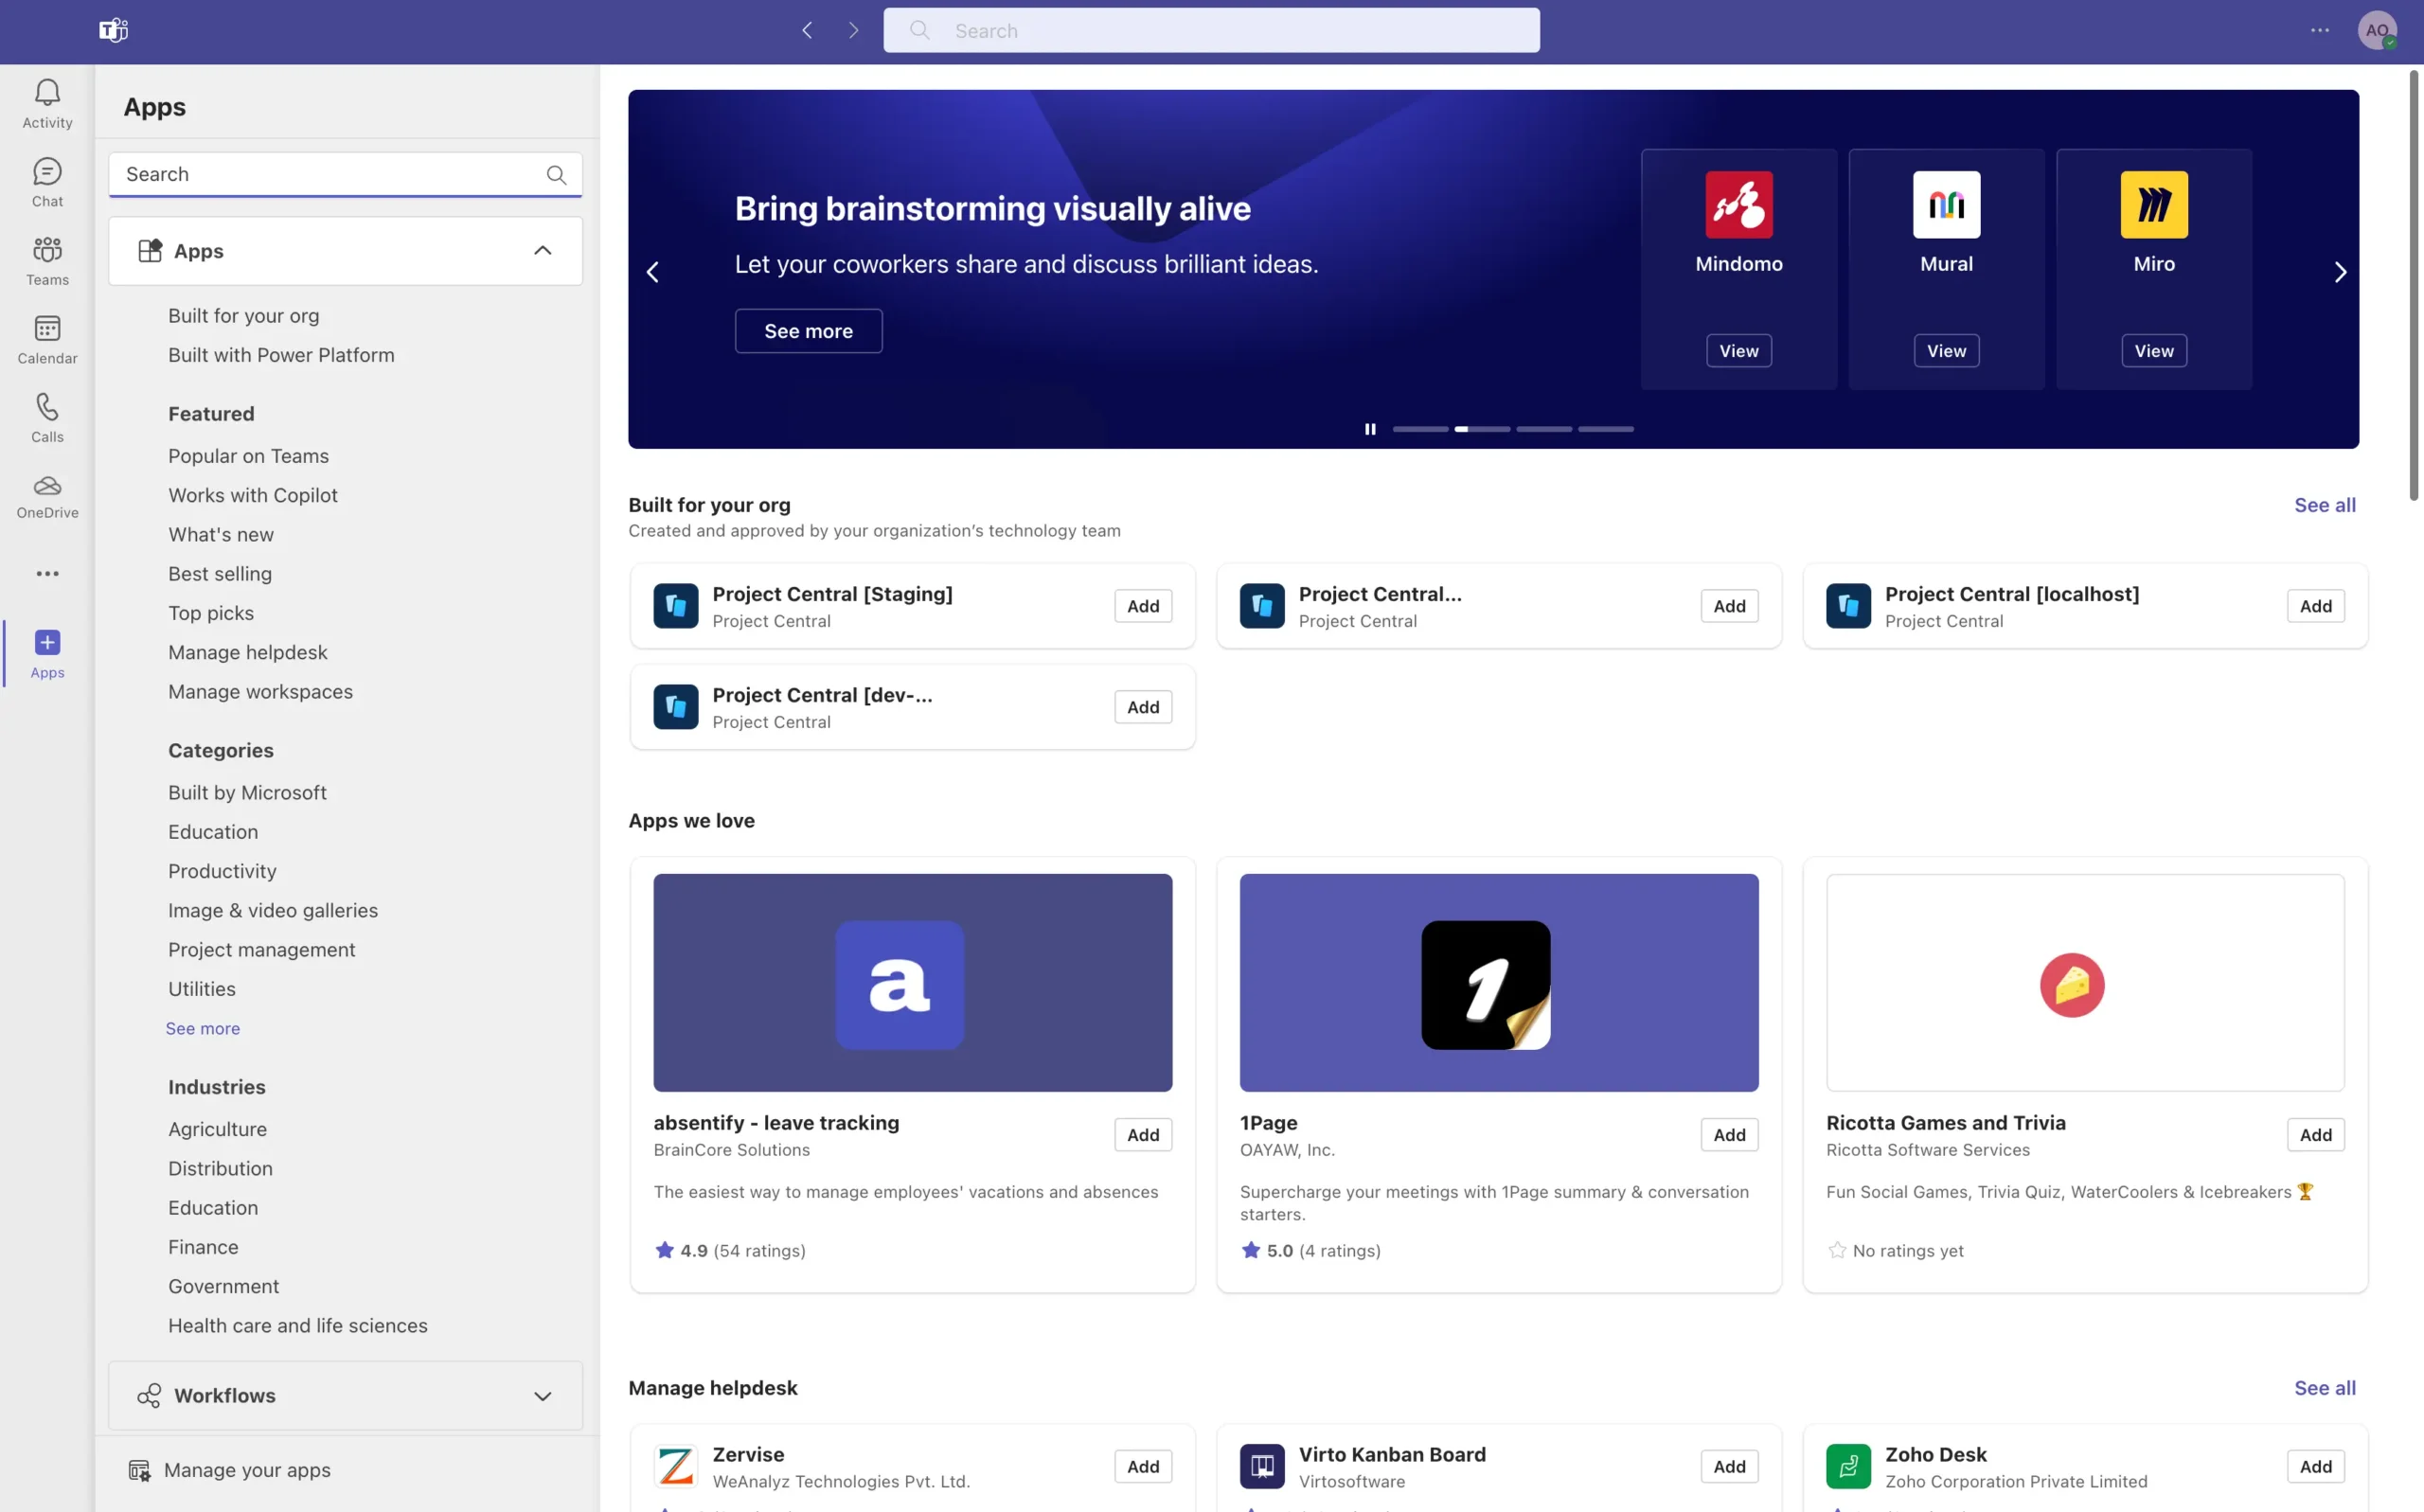Viewport: 2424px width, 1512px height.
Task: Pause the banner carousel autoplay
Action: (1370, 429)
